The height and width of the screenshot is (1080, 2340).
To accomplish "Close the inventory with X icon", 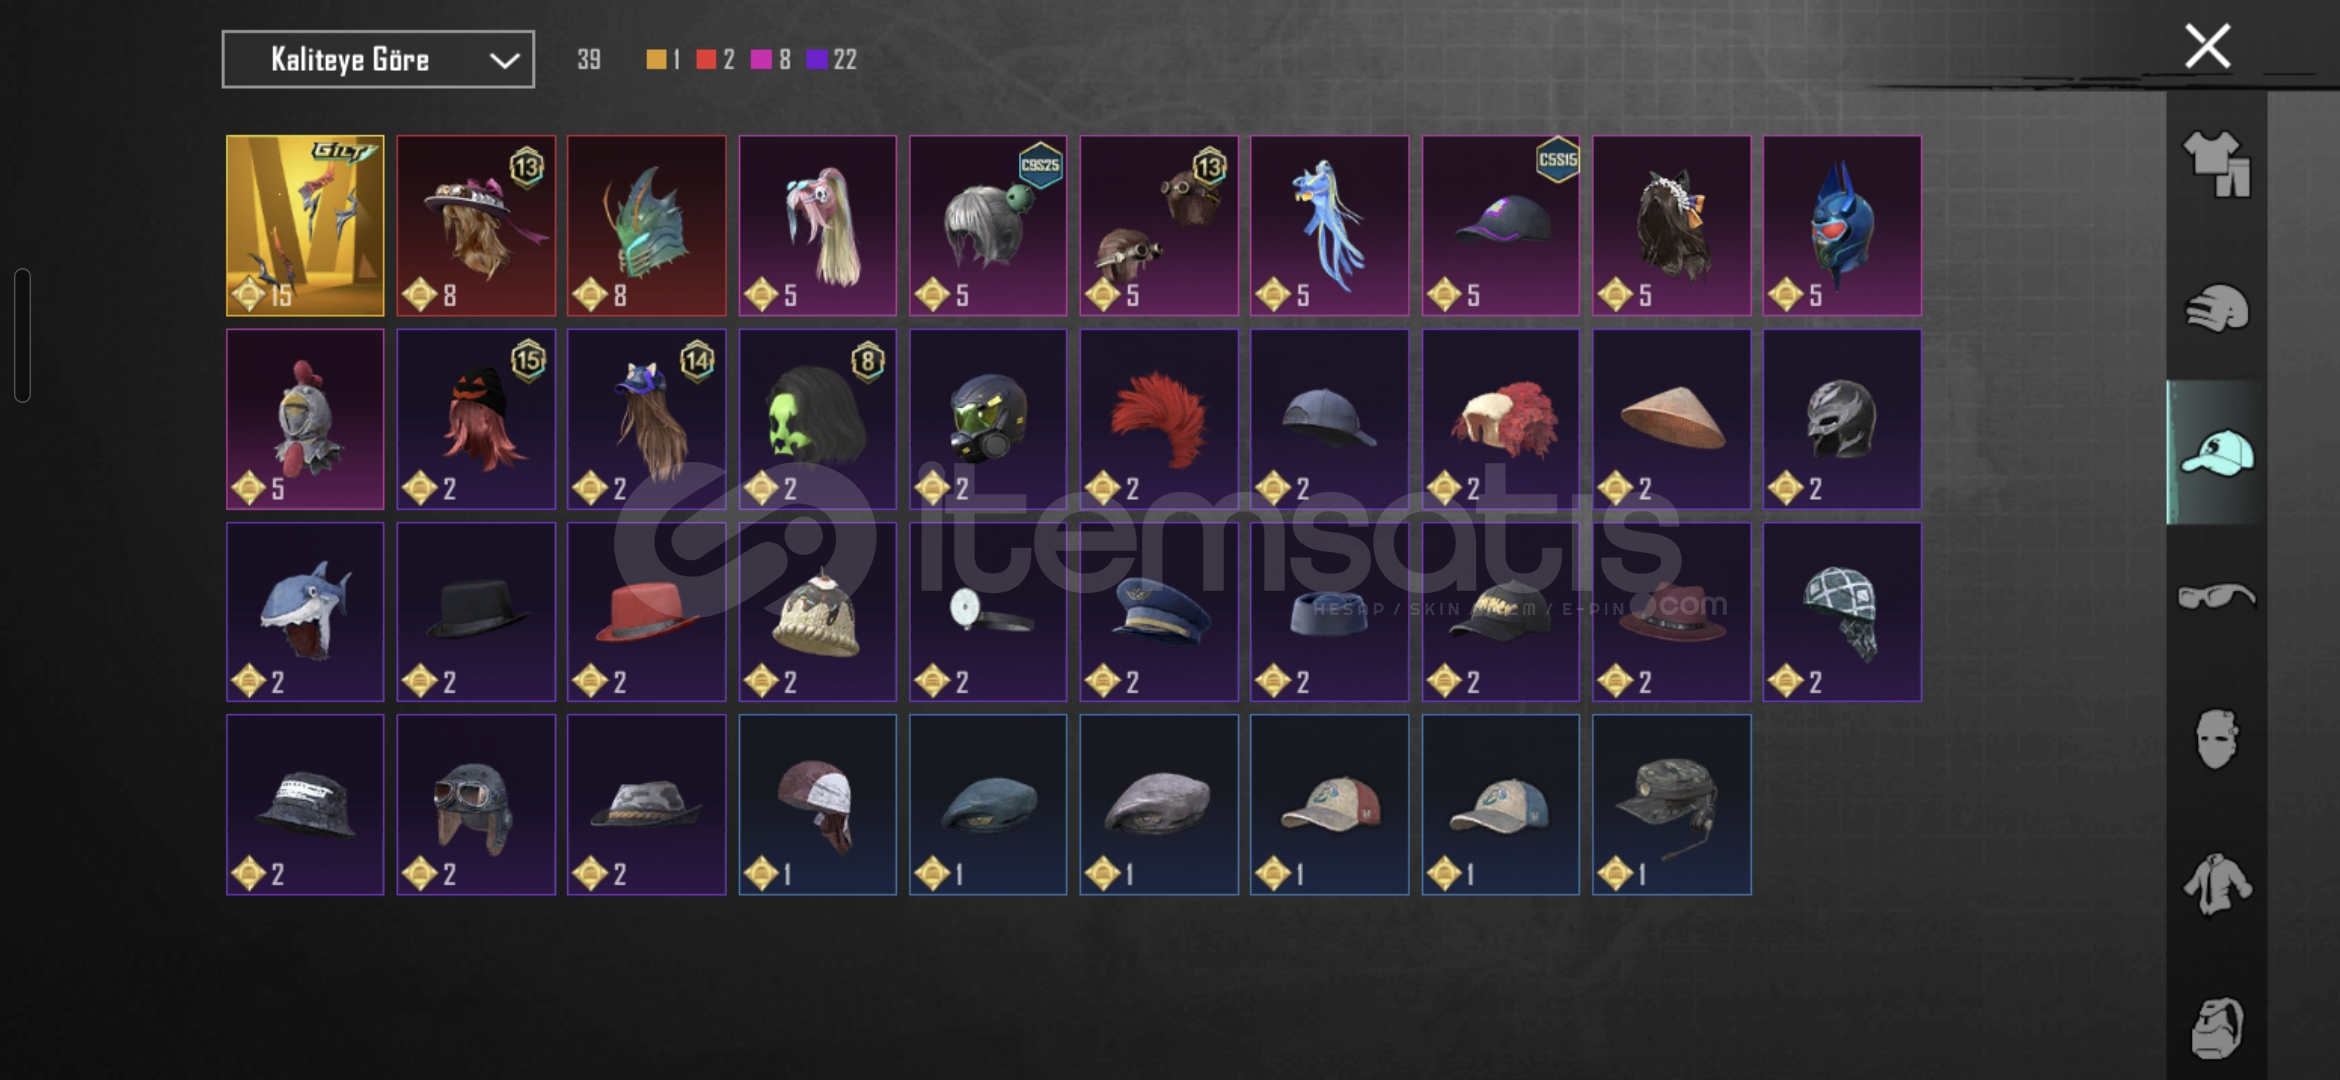I will click(2207, 46).
